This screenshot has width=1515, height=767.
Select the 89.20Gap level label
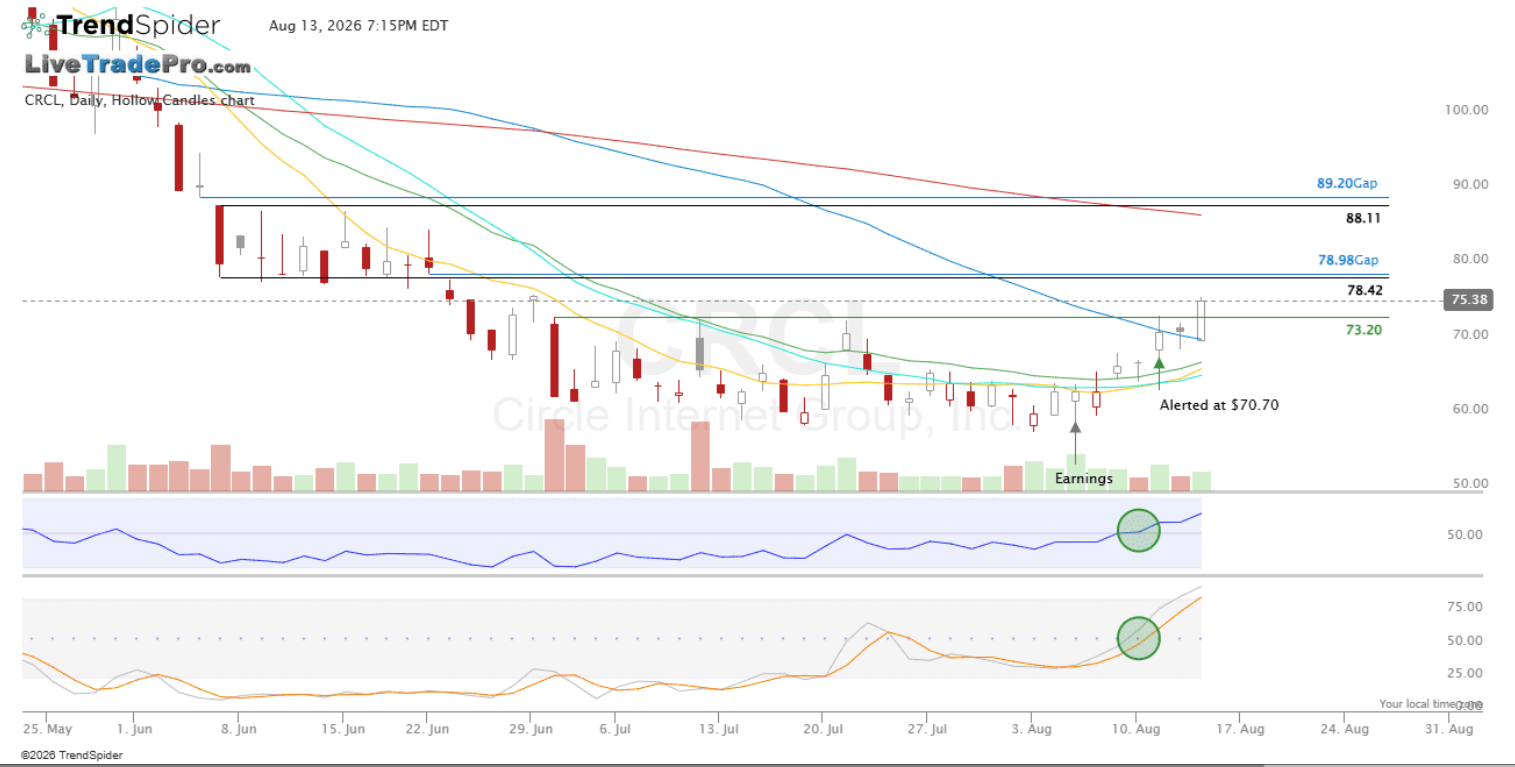click(1347, 184)
